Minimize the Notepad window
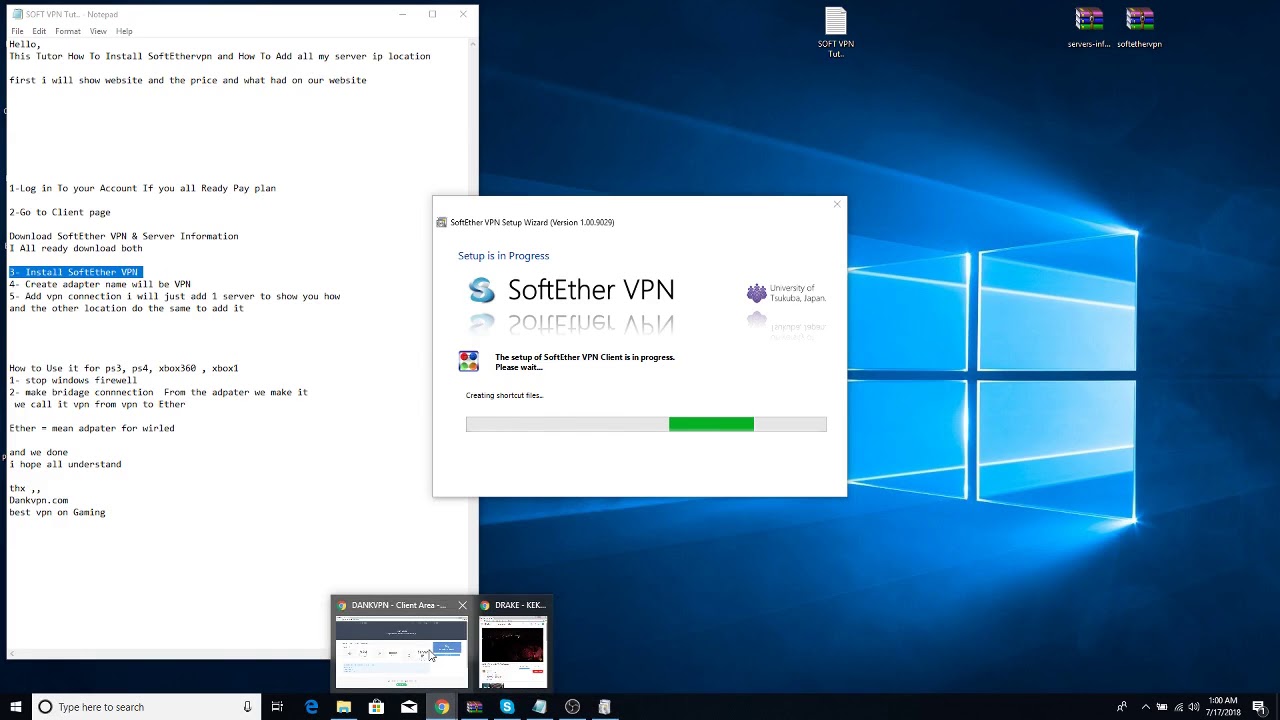This screenshot has width=1280, height=720. click(402, 14)
